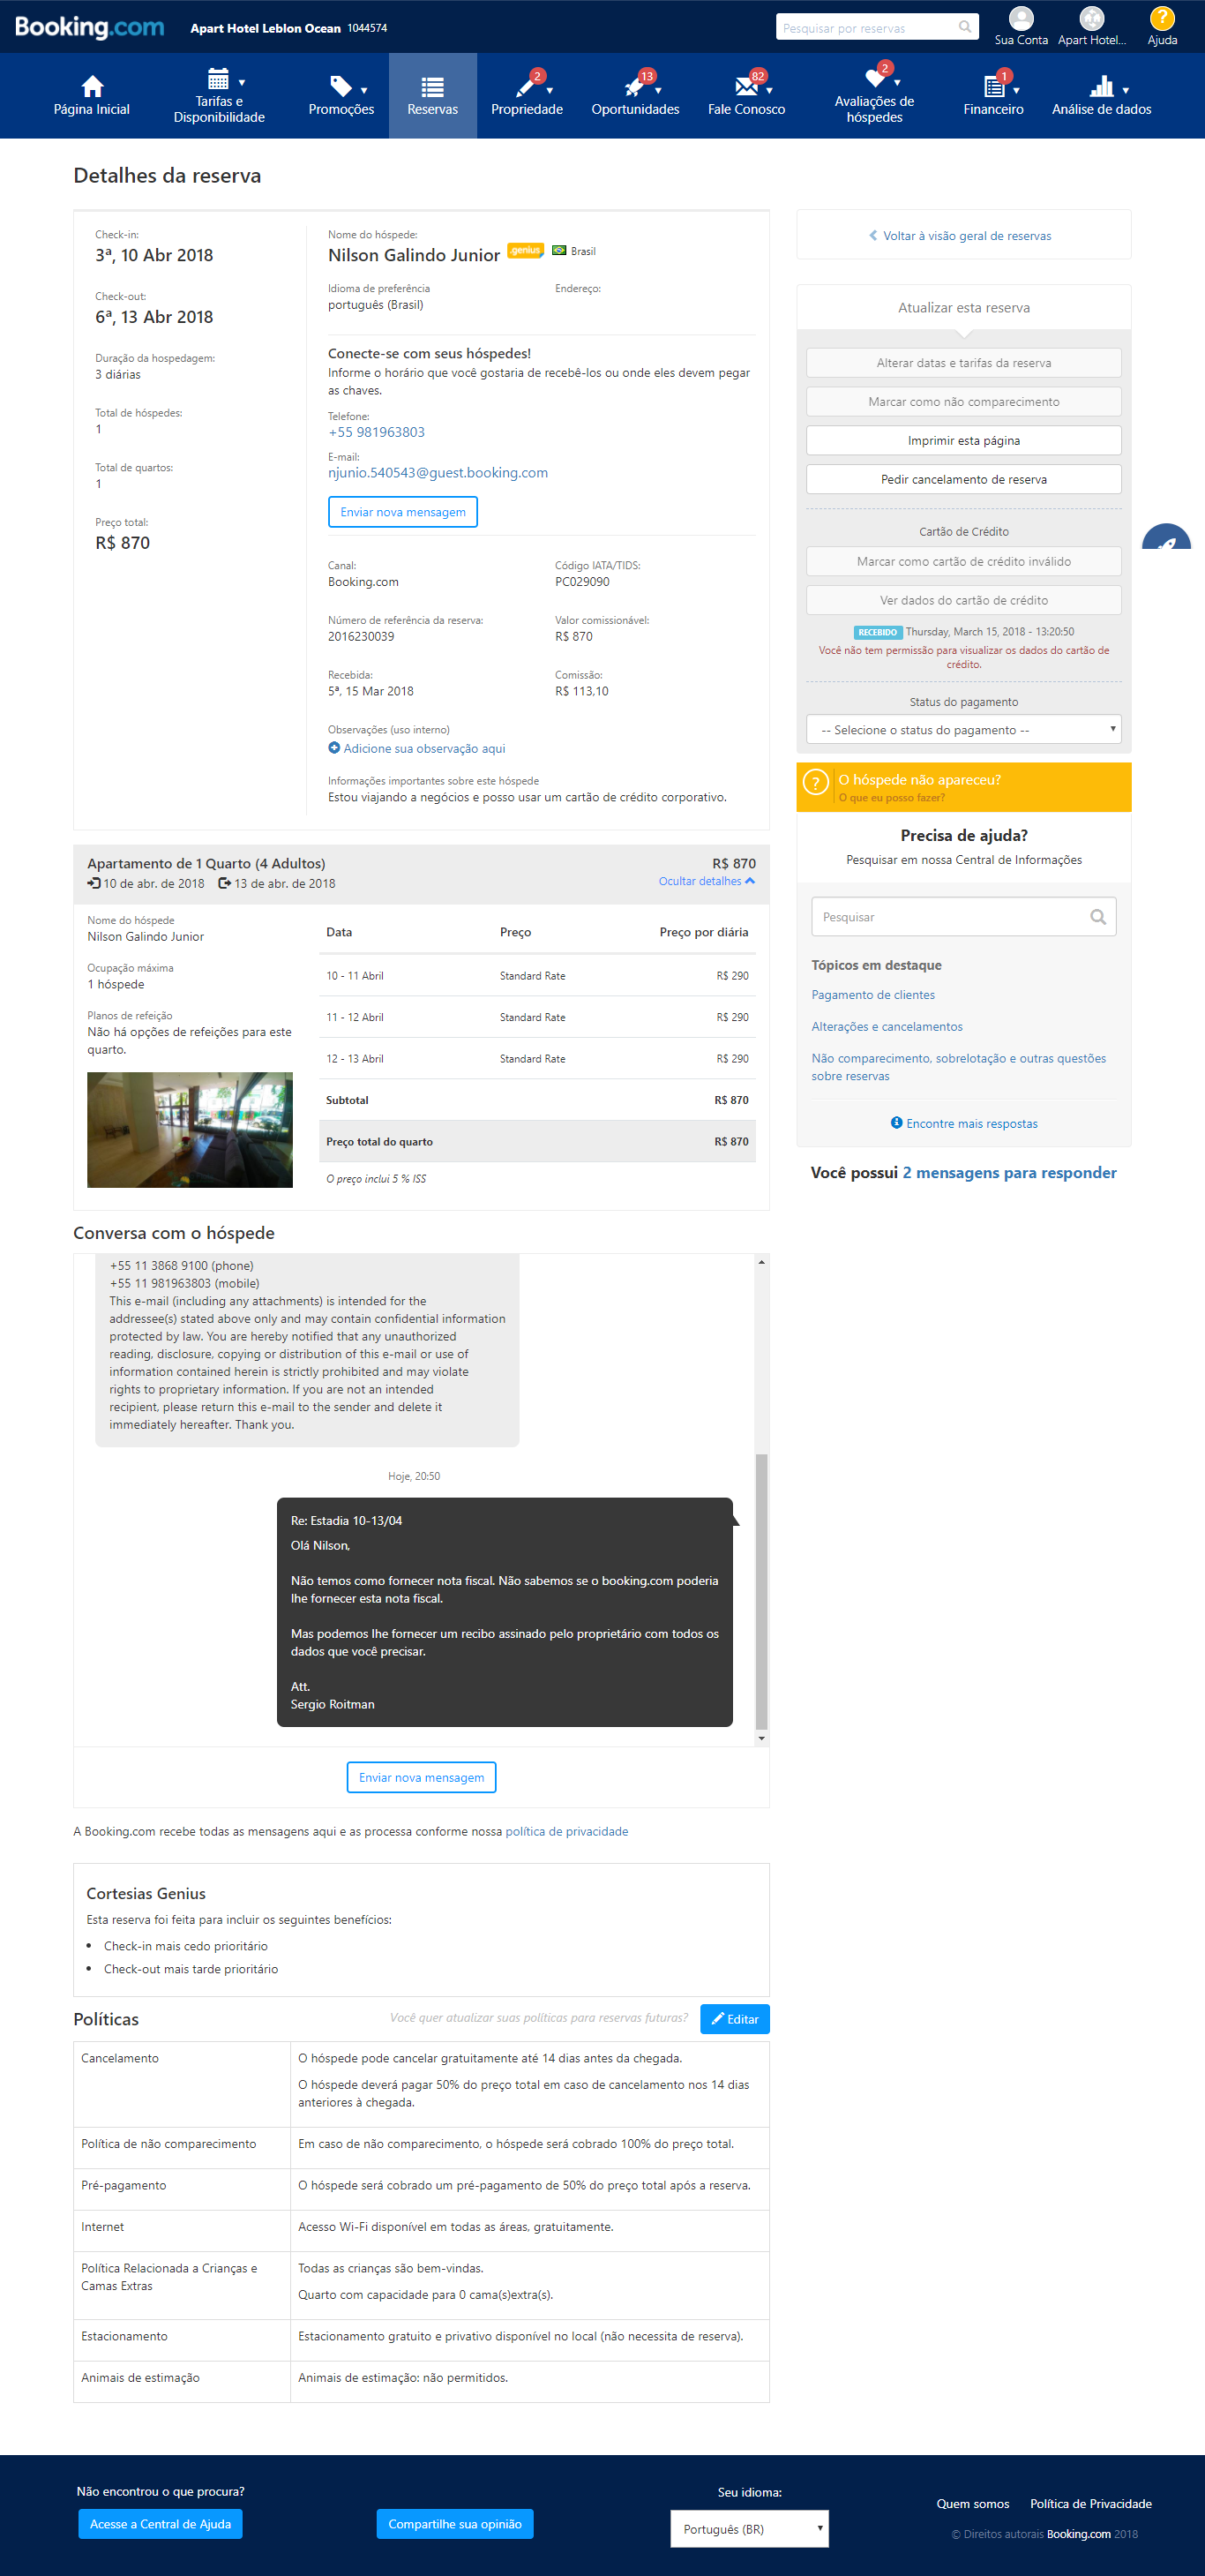The width and height of the screenshot is (1205, 2576).
Task: Click the Brazil flag icon
Action: click(559, 250)
